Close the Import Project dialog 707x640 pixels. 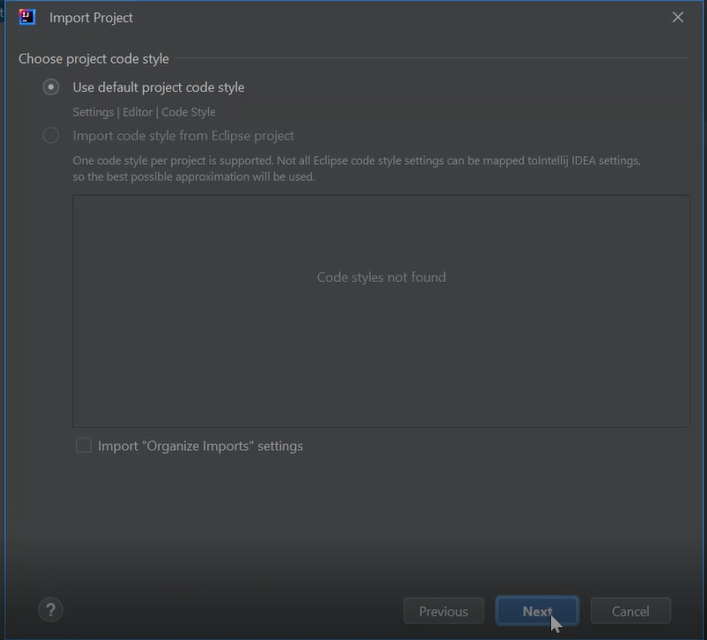click(x=678, y=18)
